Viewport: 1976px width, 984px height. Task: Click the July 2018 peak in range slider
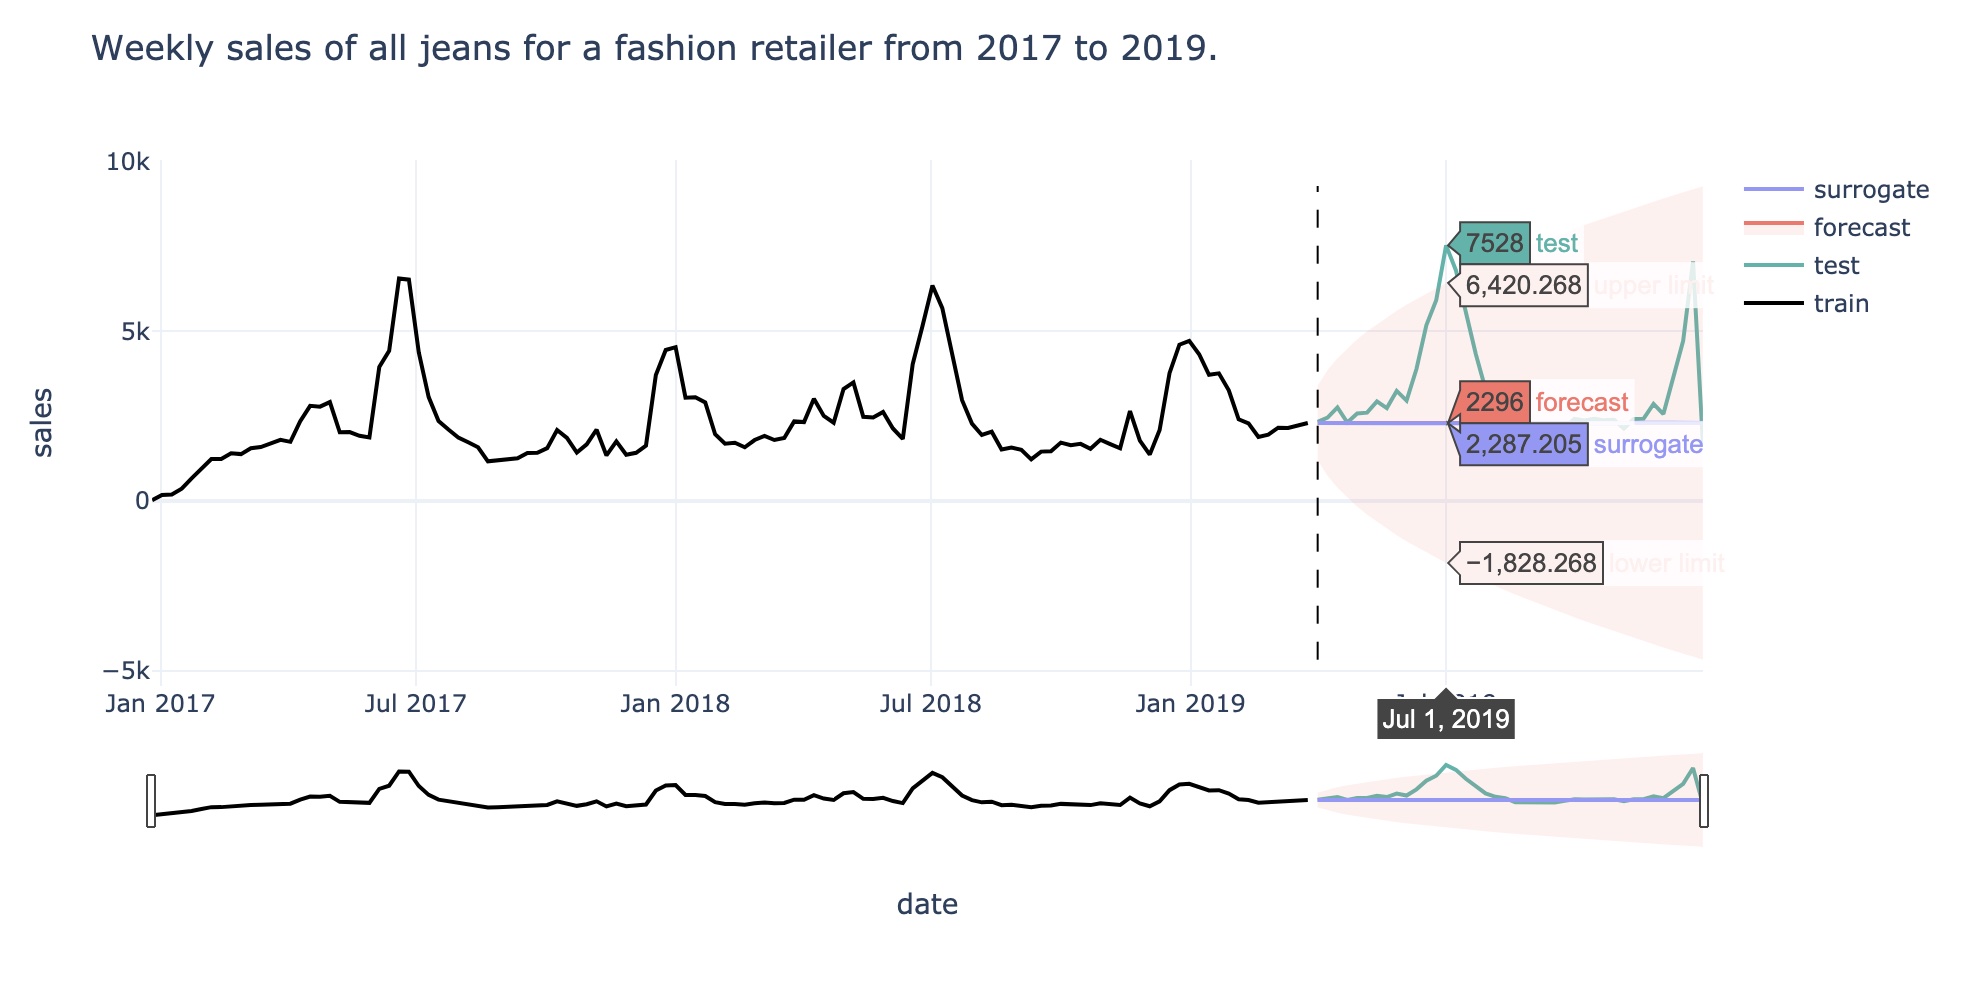[932, 773]
